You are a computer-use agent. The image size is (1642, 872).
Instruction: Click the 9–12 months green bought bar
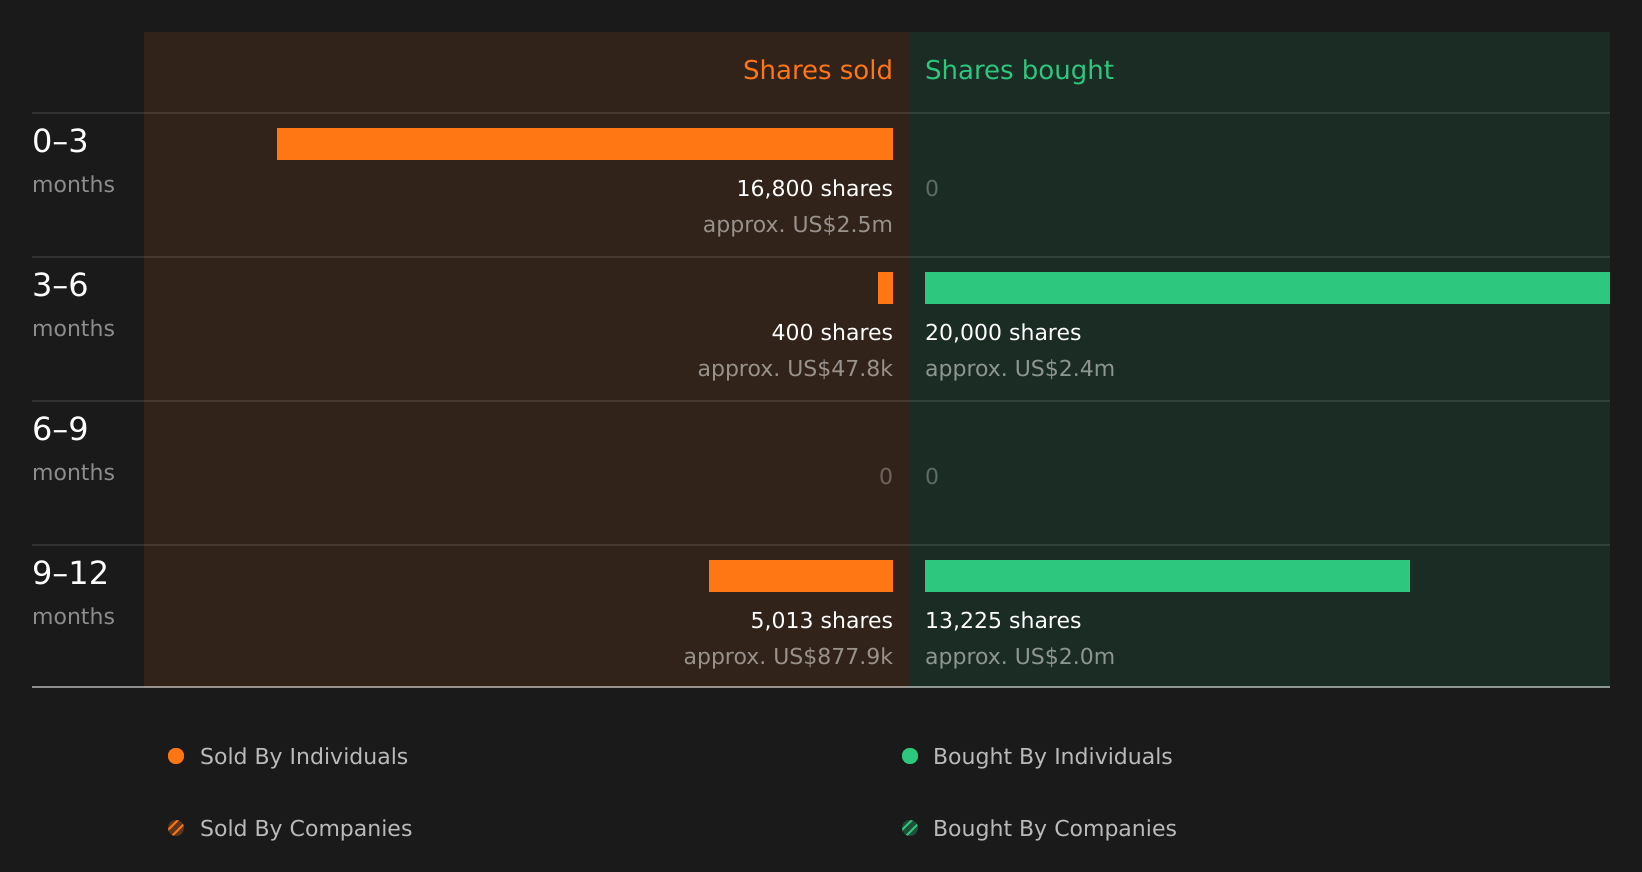click(x=1167, y=576)
